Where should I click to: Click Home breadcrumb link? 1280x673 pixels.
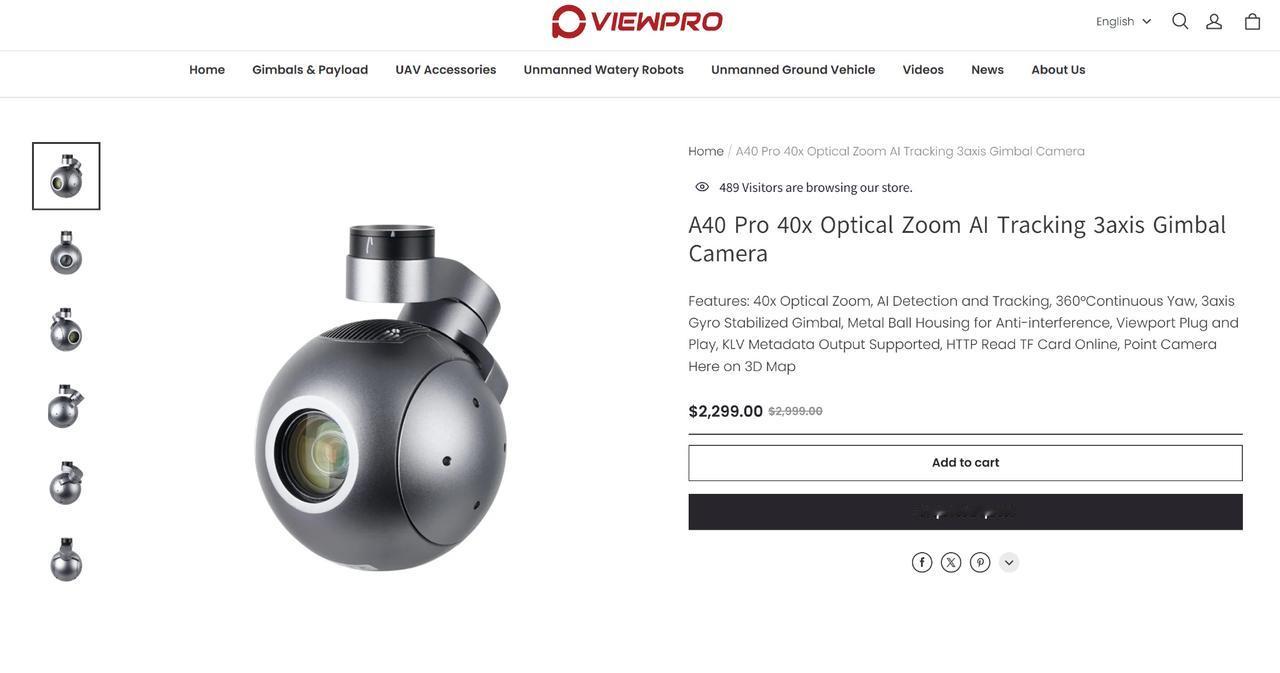[706, 151]
